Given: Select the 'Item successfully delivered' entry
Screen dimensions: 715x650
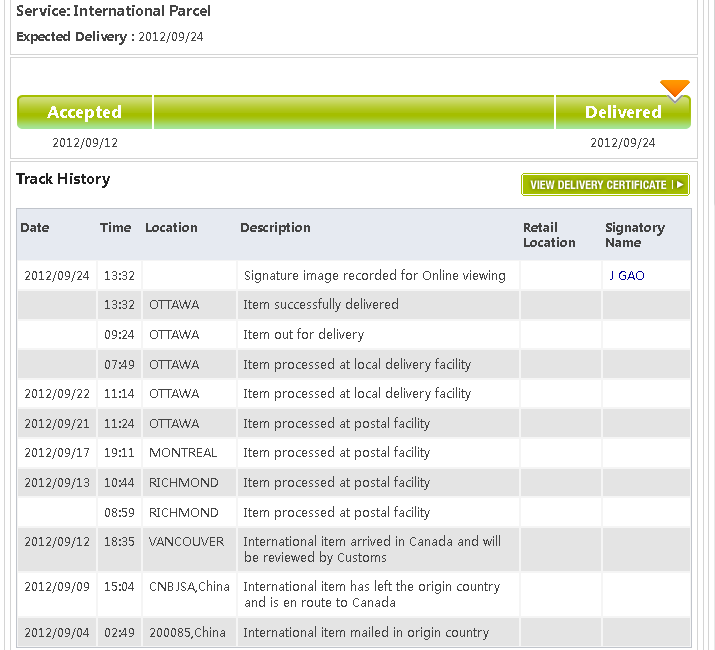Looking at the screenshot, I should click(321, 305).
